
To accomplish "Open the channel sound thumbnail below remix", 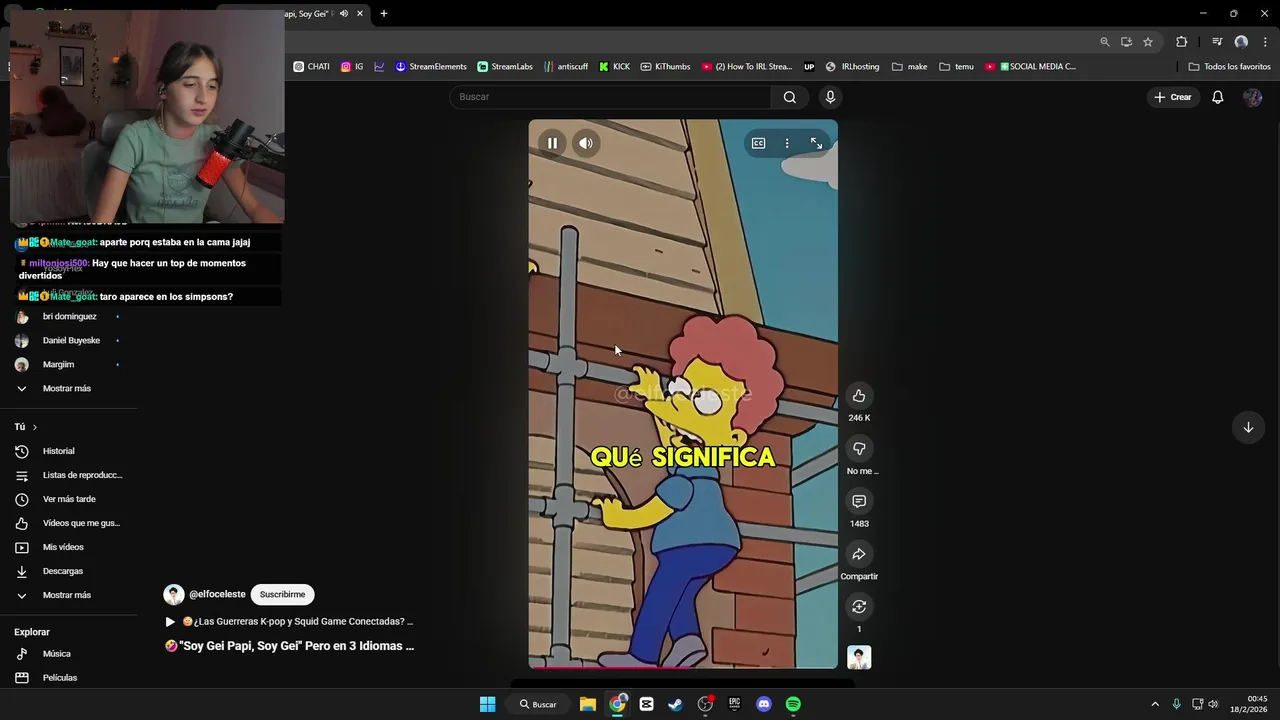I will [859, 657].
